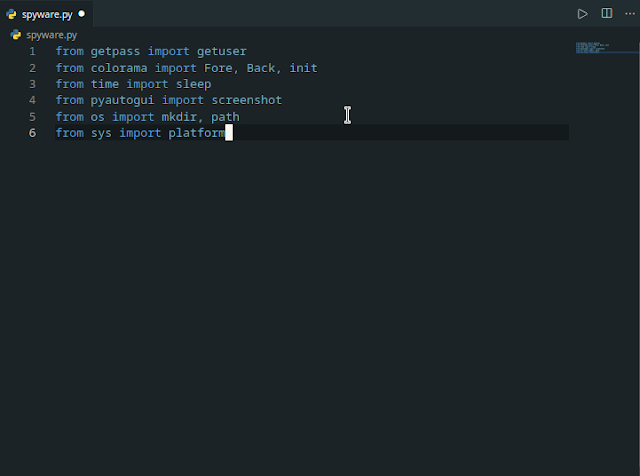Select the spyware.py editor tab
The height and width of the screenshot is (476, 640).
coord(46,14)
